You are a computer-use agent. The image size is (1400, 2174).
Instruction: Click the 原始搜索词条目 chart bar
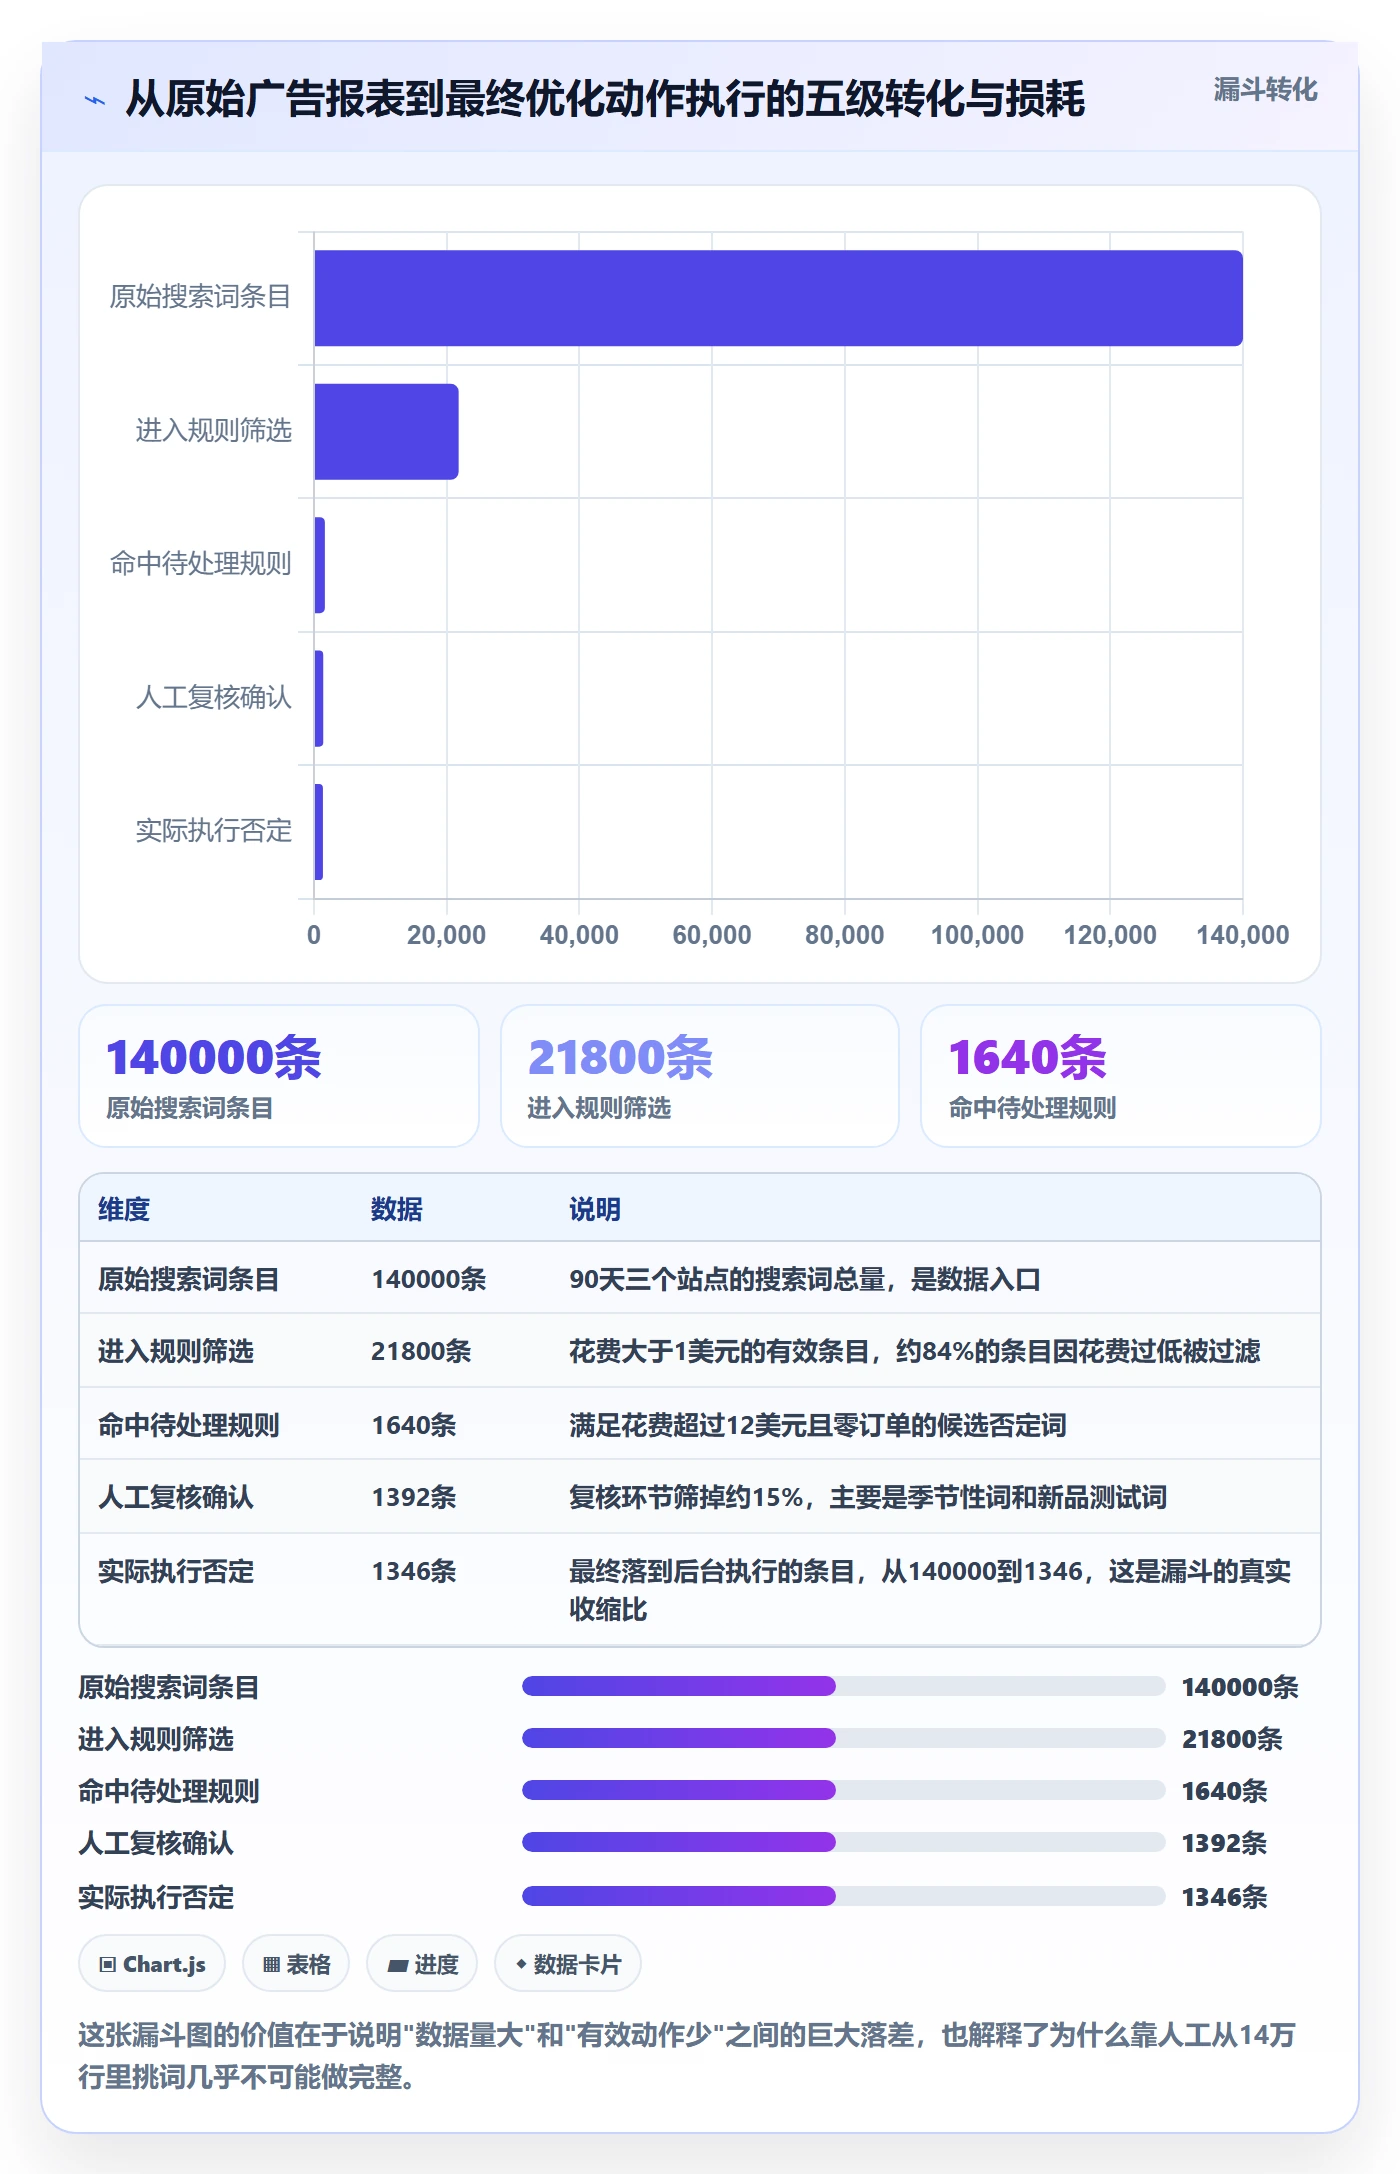click(x=778, y=298)
